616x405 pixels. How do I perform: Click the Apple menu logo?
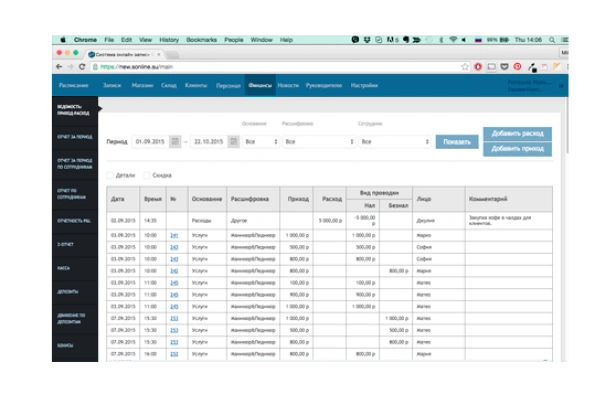(62, 39)
